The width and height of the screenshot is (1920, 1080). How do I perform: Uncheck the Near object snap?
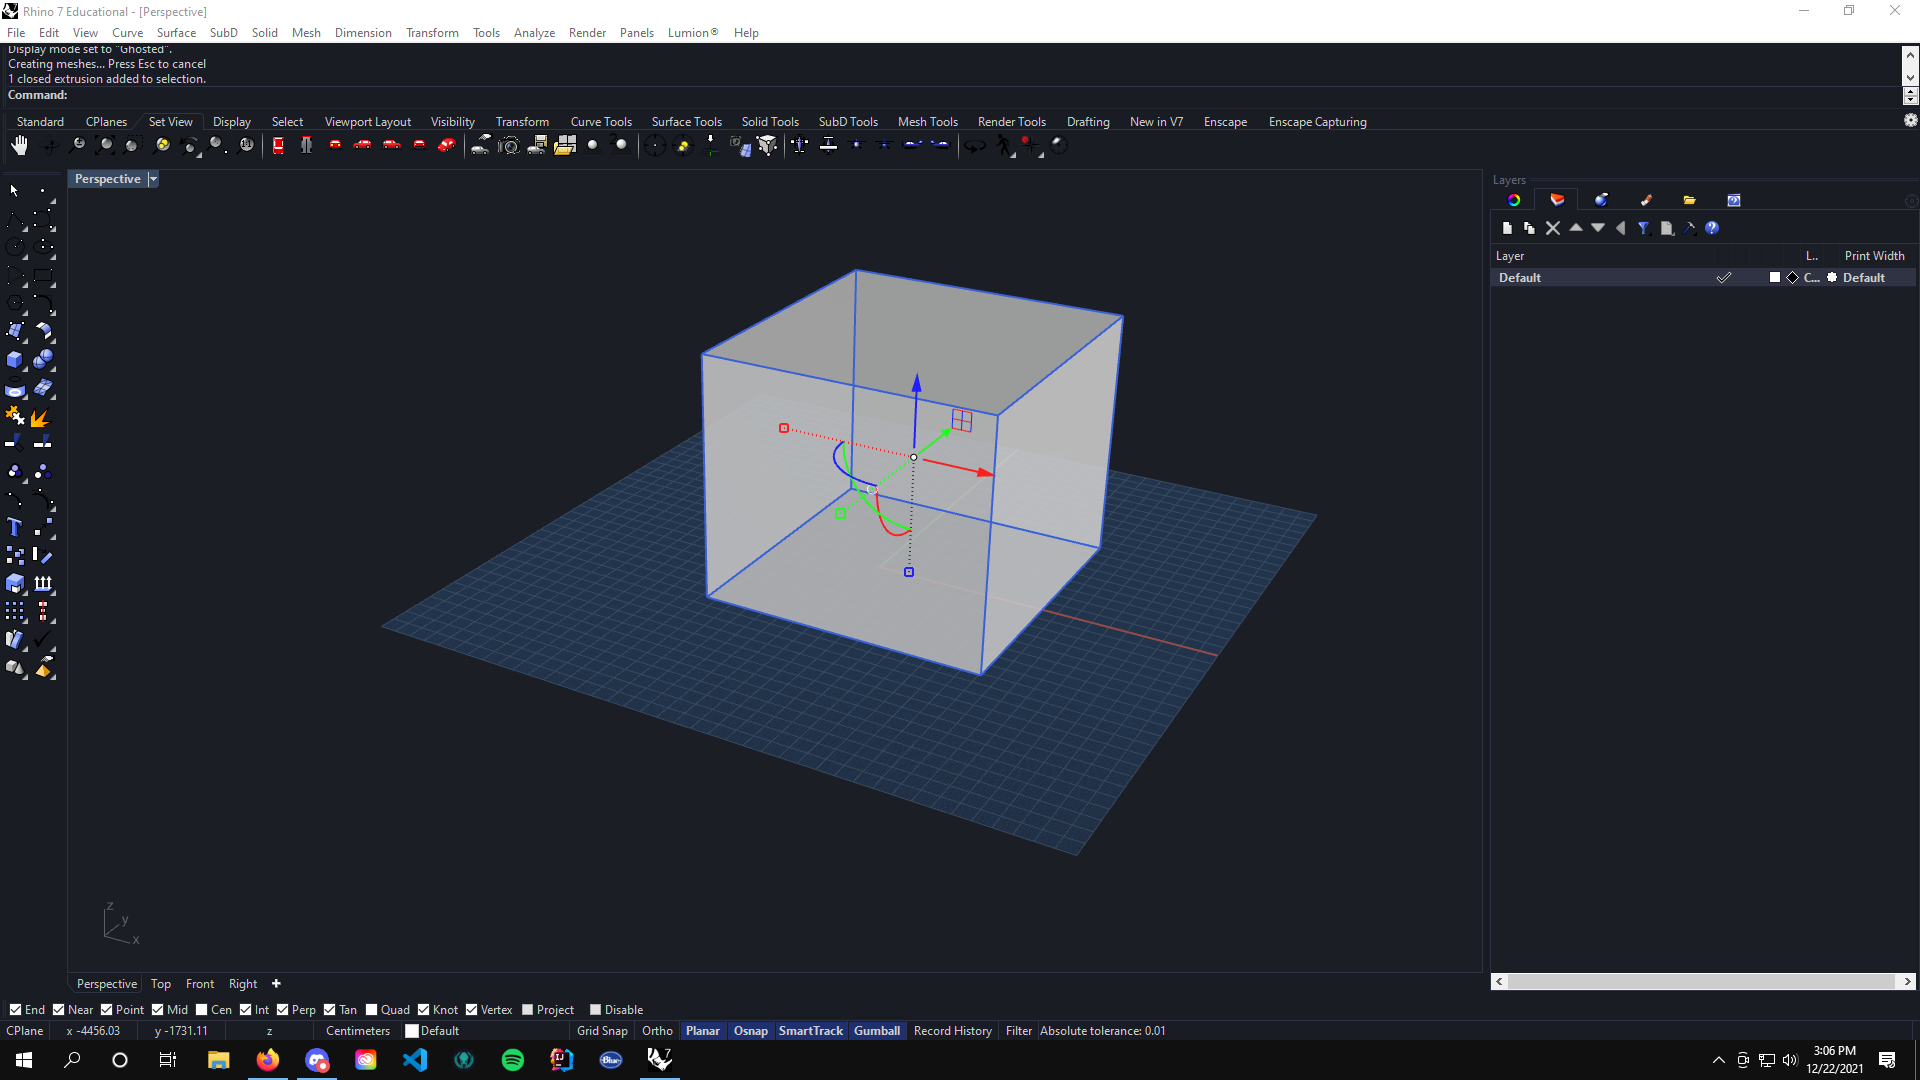point(59,1010)
